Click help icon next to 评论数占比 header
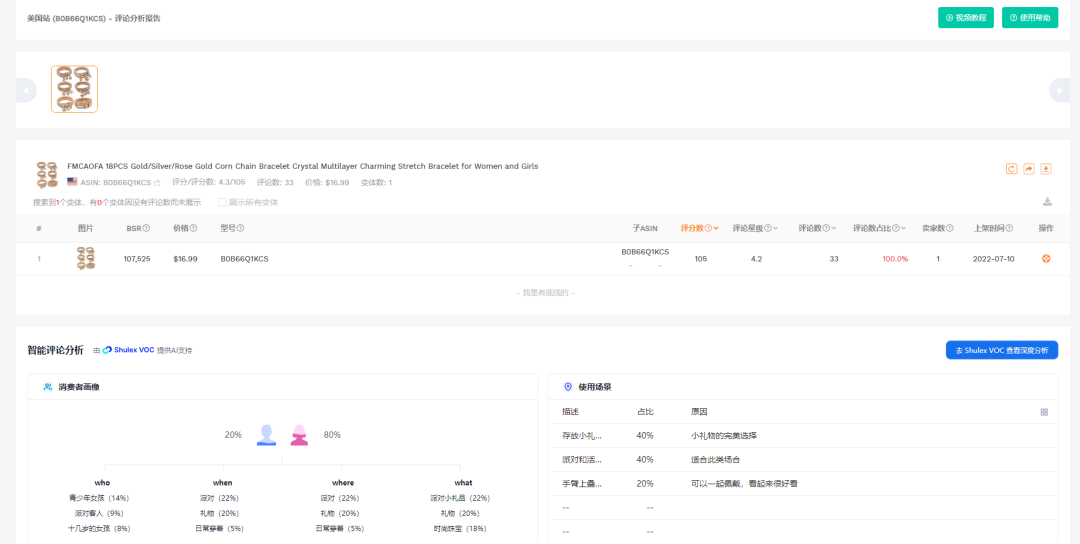 click(x=895, y=228)
